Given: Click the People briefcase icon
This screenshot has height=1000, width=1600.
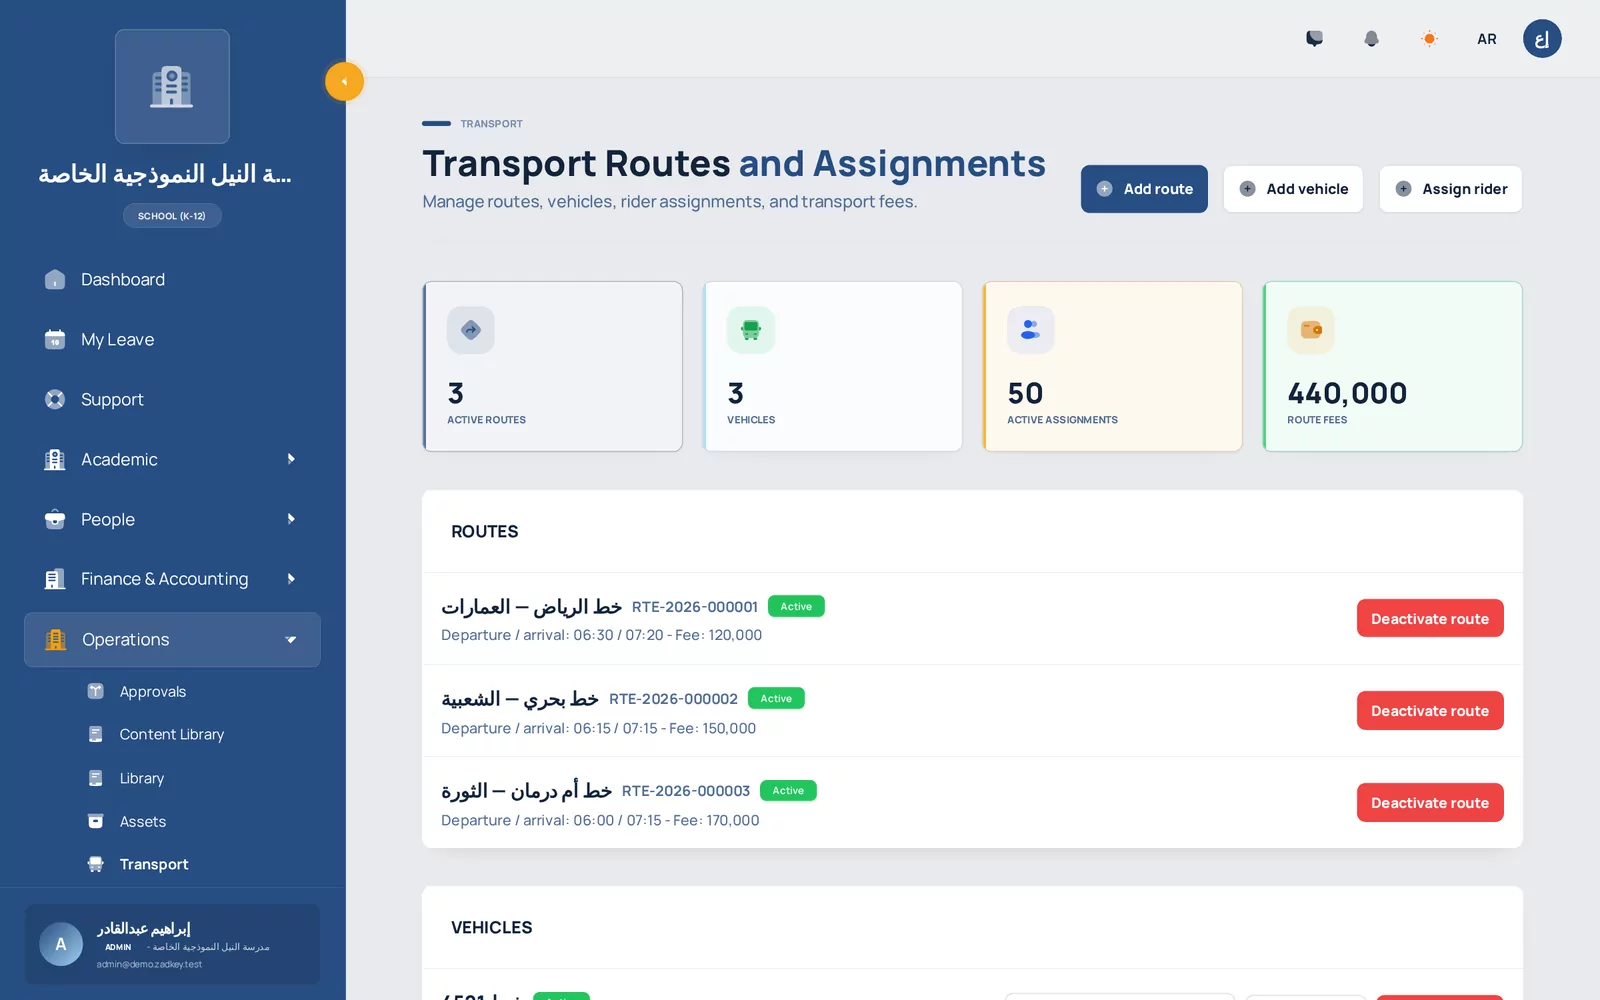Looking at the screenshot, I should [55, 520].
